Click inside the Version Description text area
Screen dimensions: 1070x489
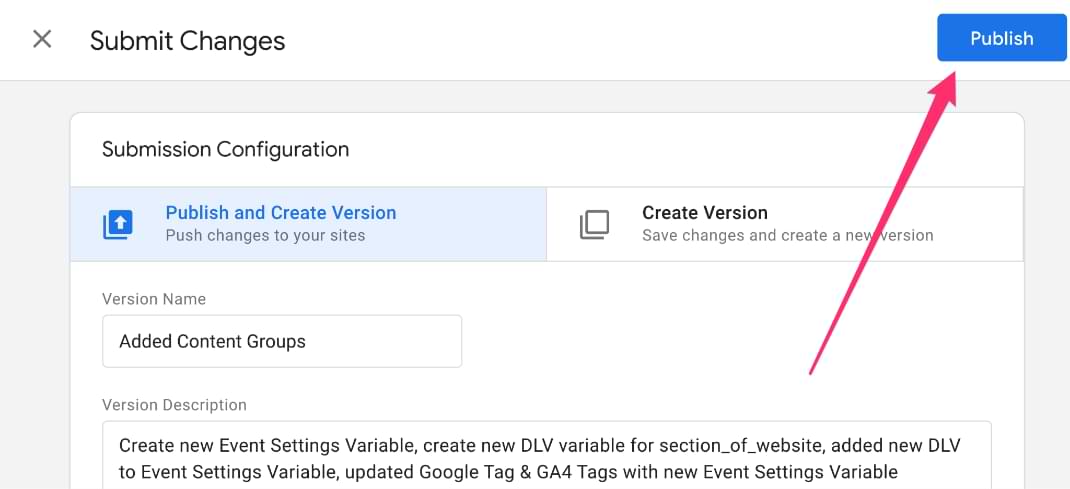(547, 454)
